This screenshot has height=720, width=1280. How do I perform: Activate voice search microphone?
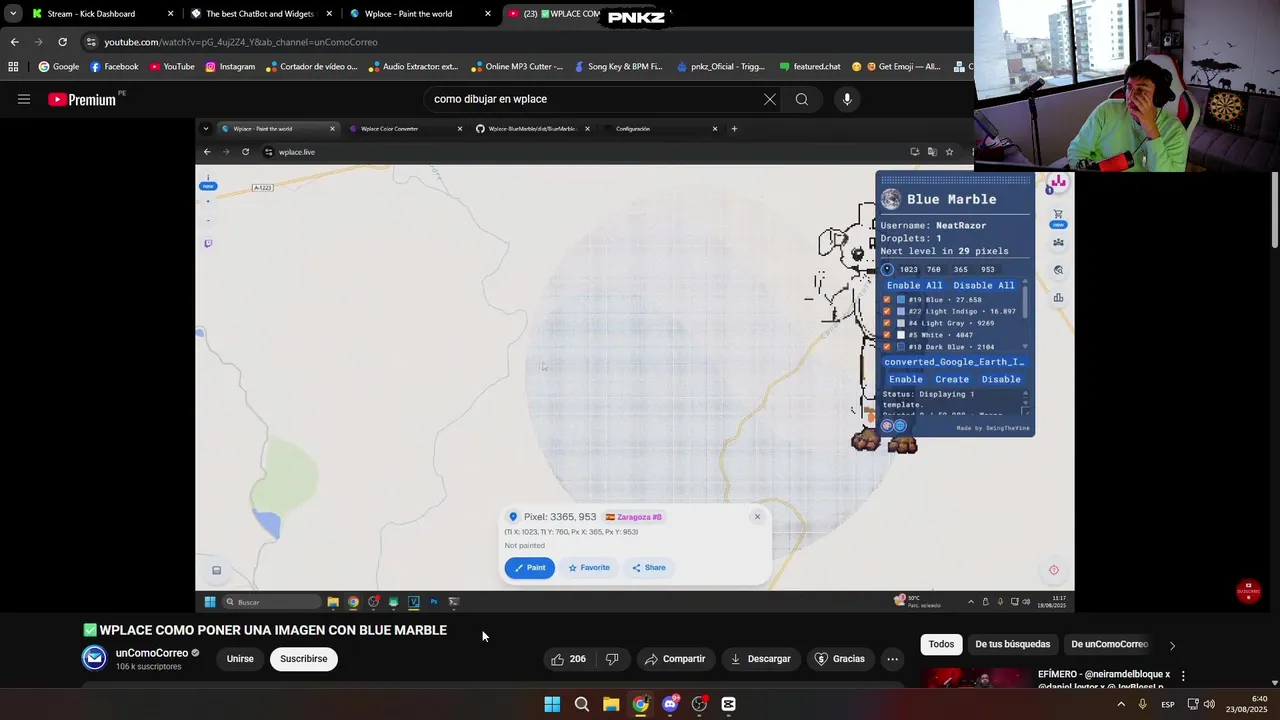click(x=847, y=99)
